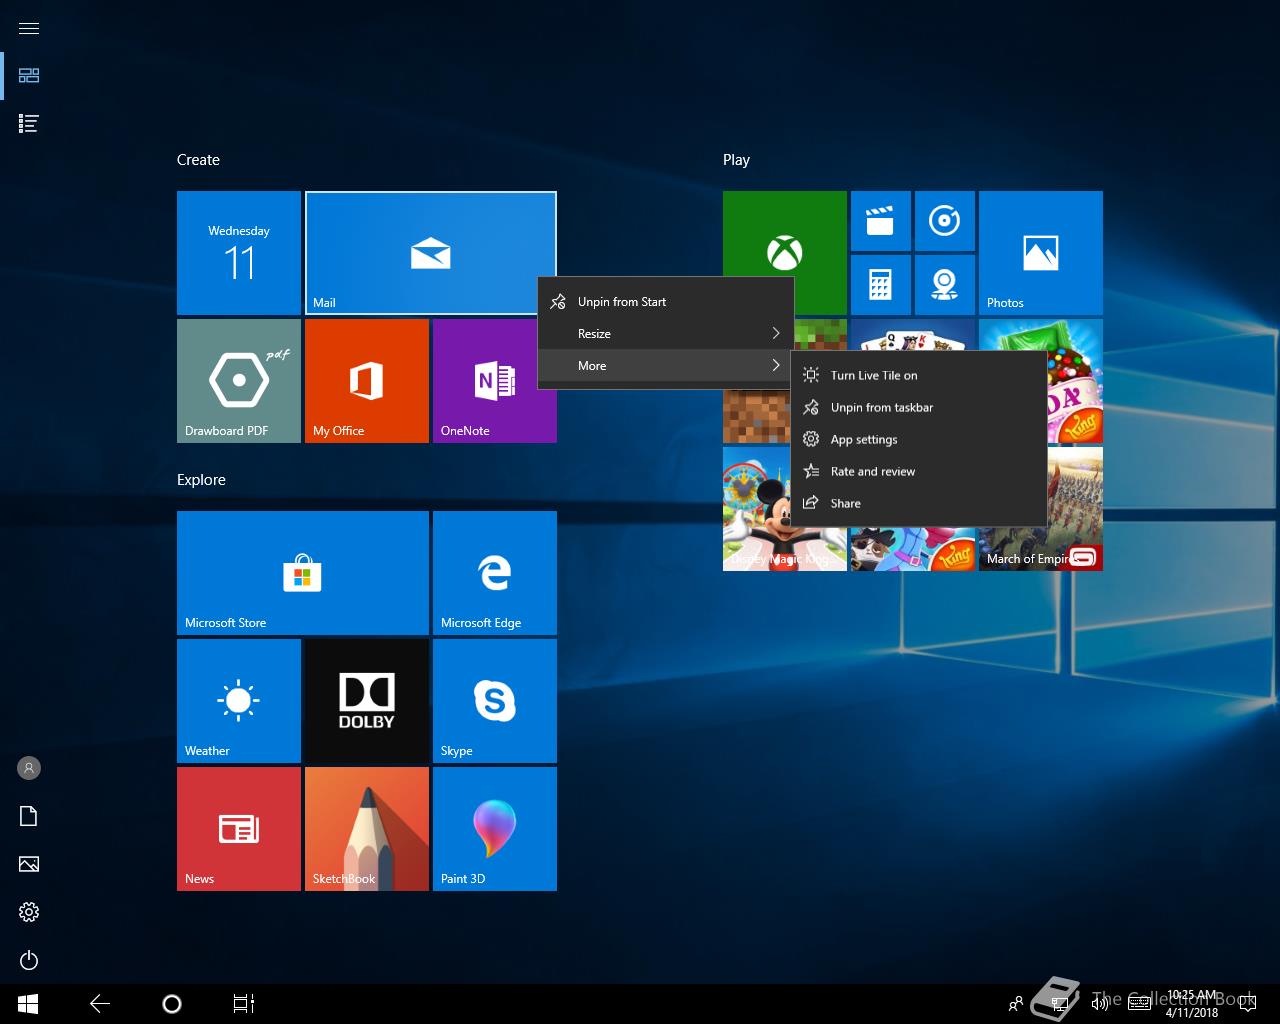Open the News tile

pyautogui.click(x=239, y=829)
